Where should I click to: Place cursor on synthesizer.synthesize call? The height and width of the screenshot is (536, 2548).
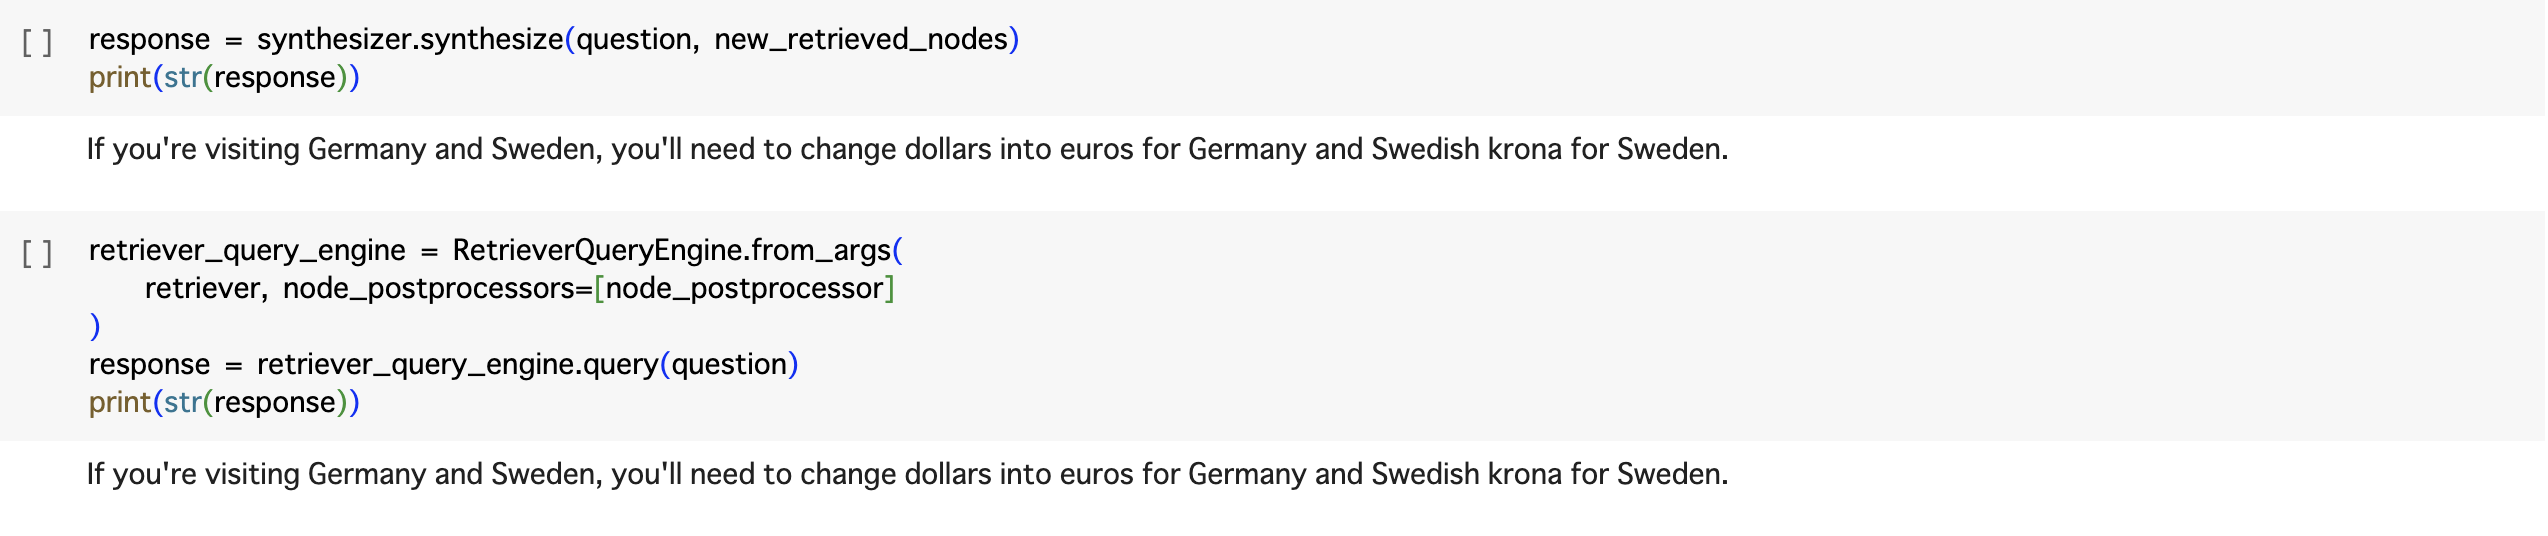coord(410,39)
